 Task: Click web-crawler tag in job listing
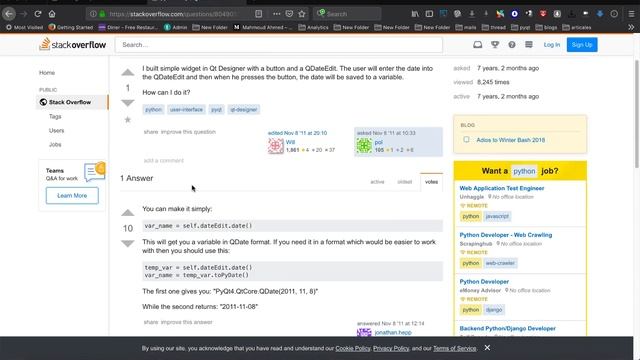click(500, 263)
